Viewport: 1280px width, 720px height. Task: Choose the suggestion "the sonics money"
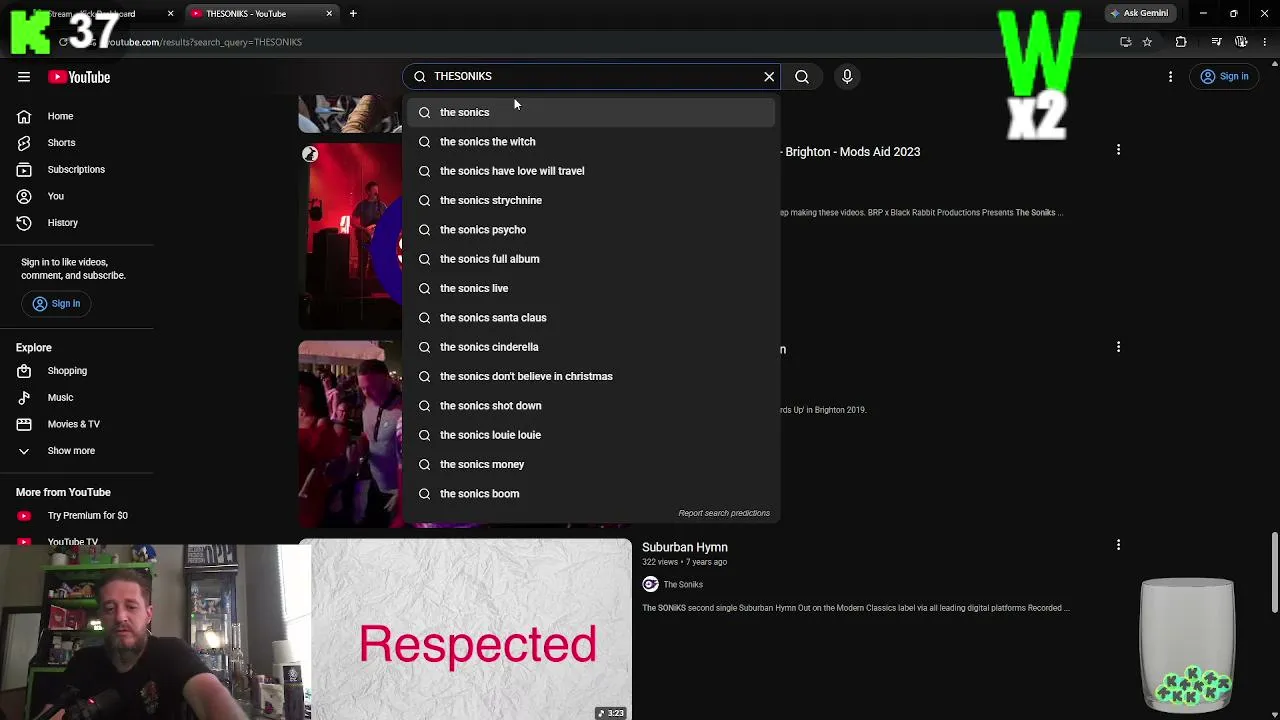click(590, 464)
